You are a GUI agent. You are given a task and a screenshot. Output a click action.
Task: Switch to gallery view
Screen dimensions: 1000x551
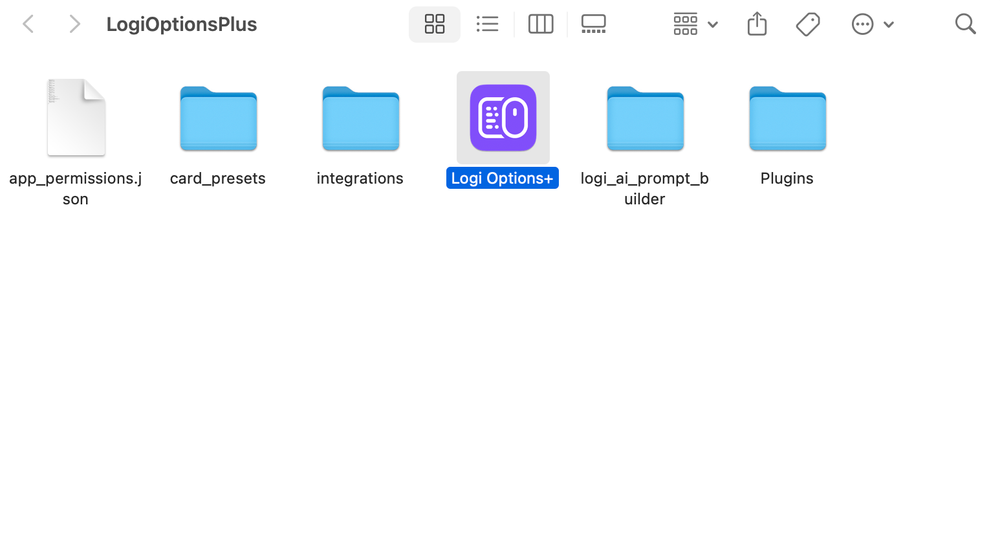click(593, 24)
